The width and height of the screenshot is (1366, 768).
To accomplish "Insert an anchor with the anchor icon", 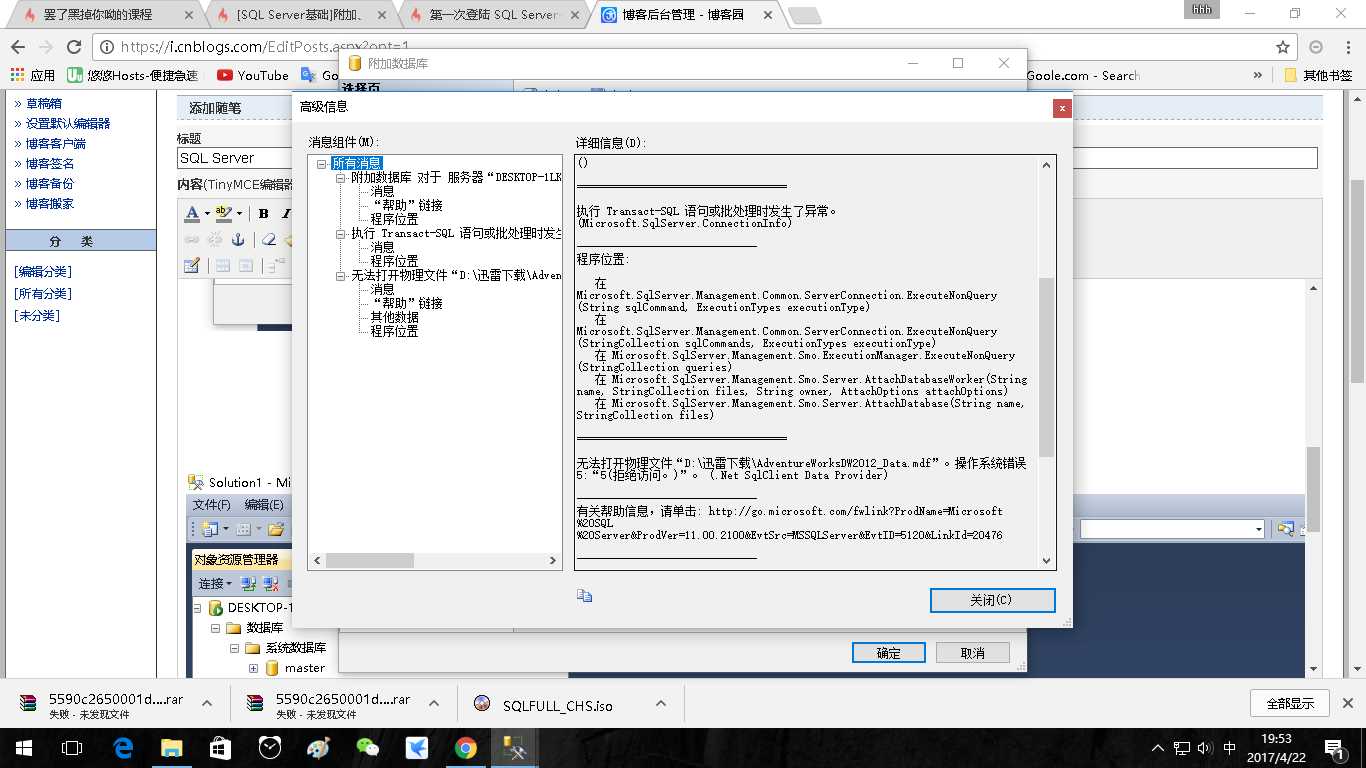I will point(238,240).
